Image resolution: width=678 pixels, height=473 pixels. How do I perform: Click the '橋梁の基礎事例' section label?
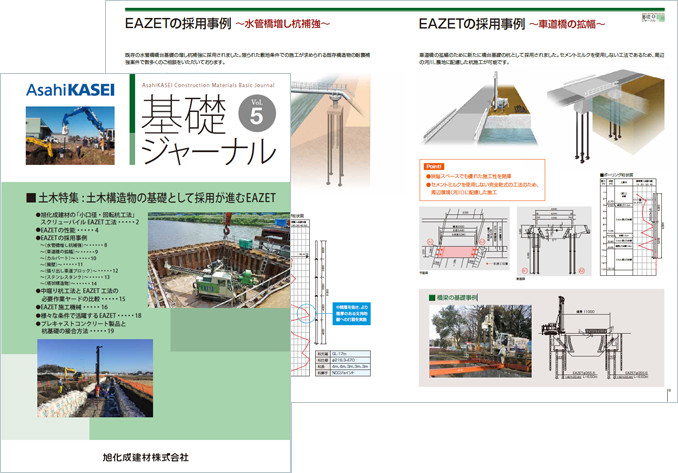click(453, 298)
